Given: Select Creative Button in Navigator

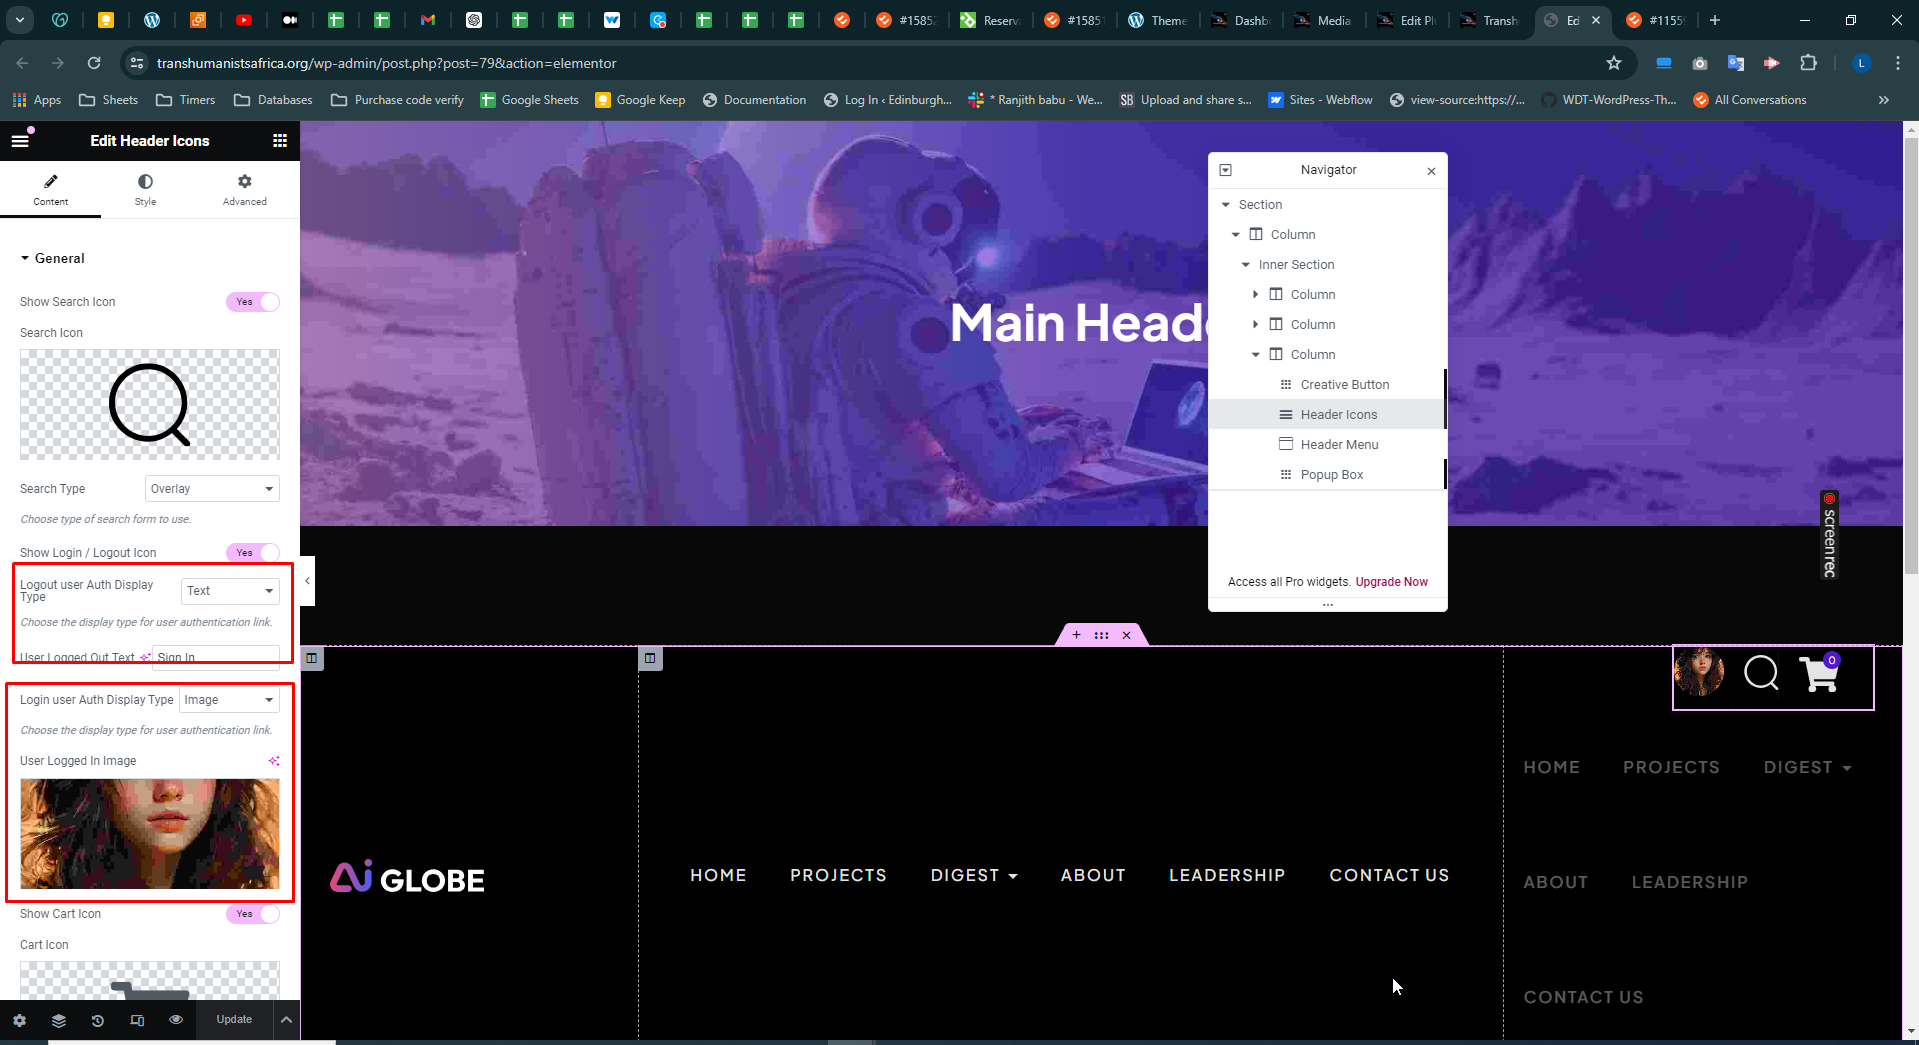Looking at the screenshot, I should click(x=1327, y=385).
